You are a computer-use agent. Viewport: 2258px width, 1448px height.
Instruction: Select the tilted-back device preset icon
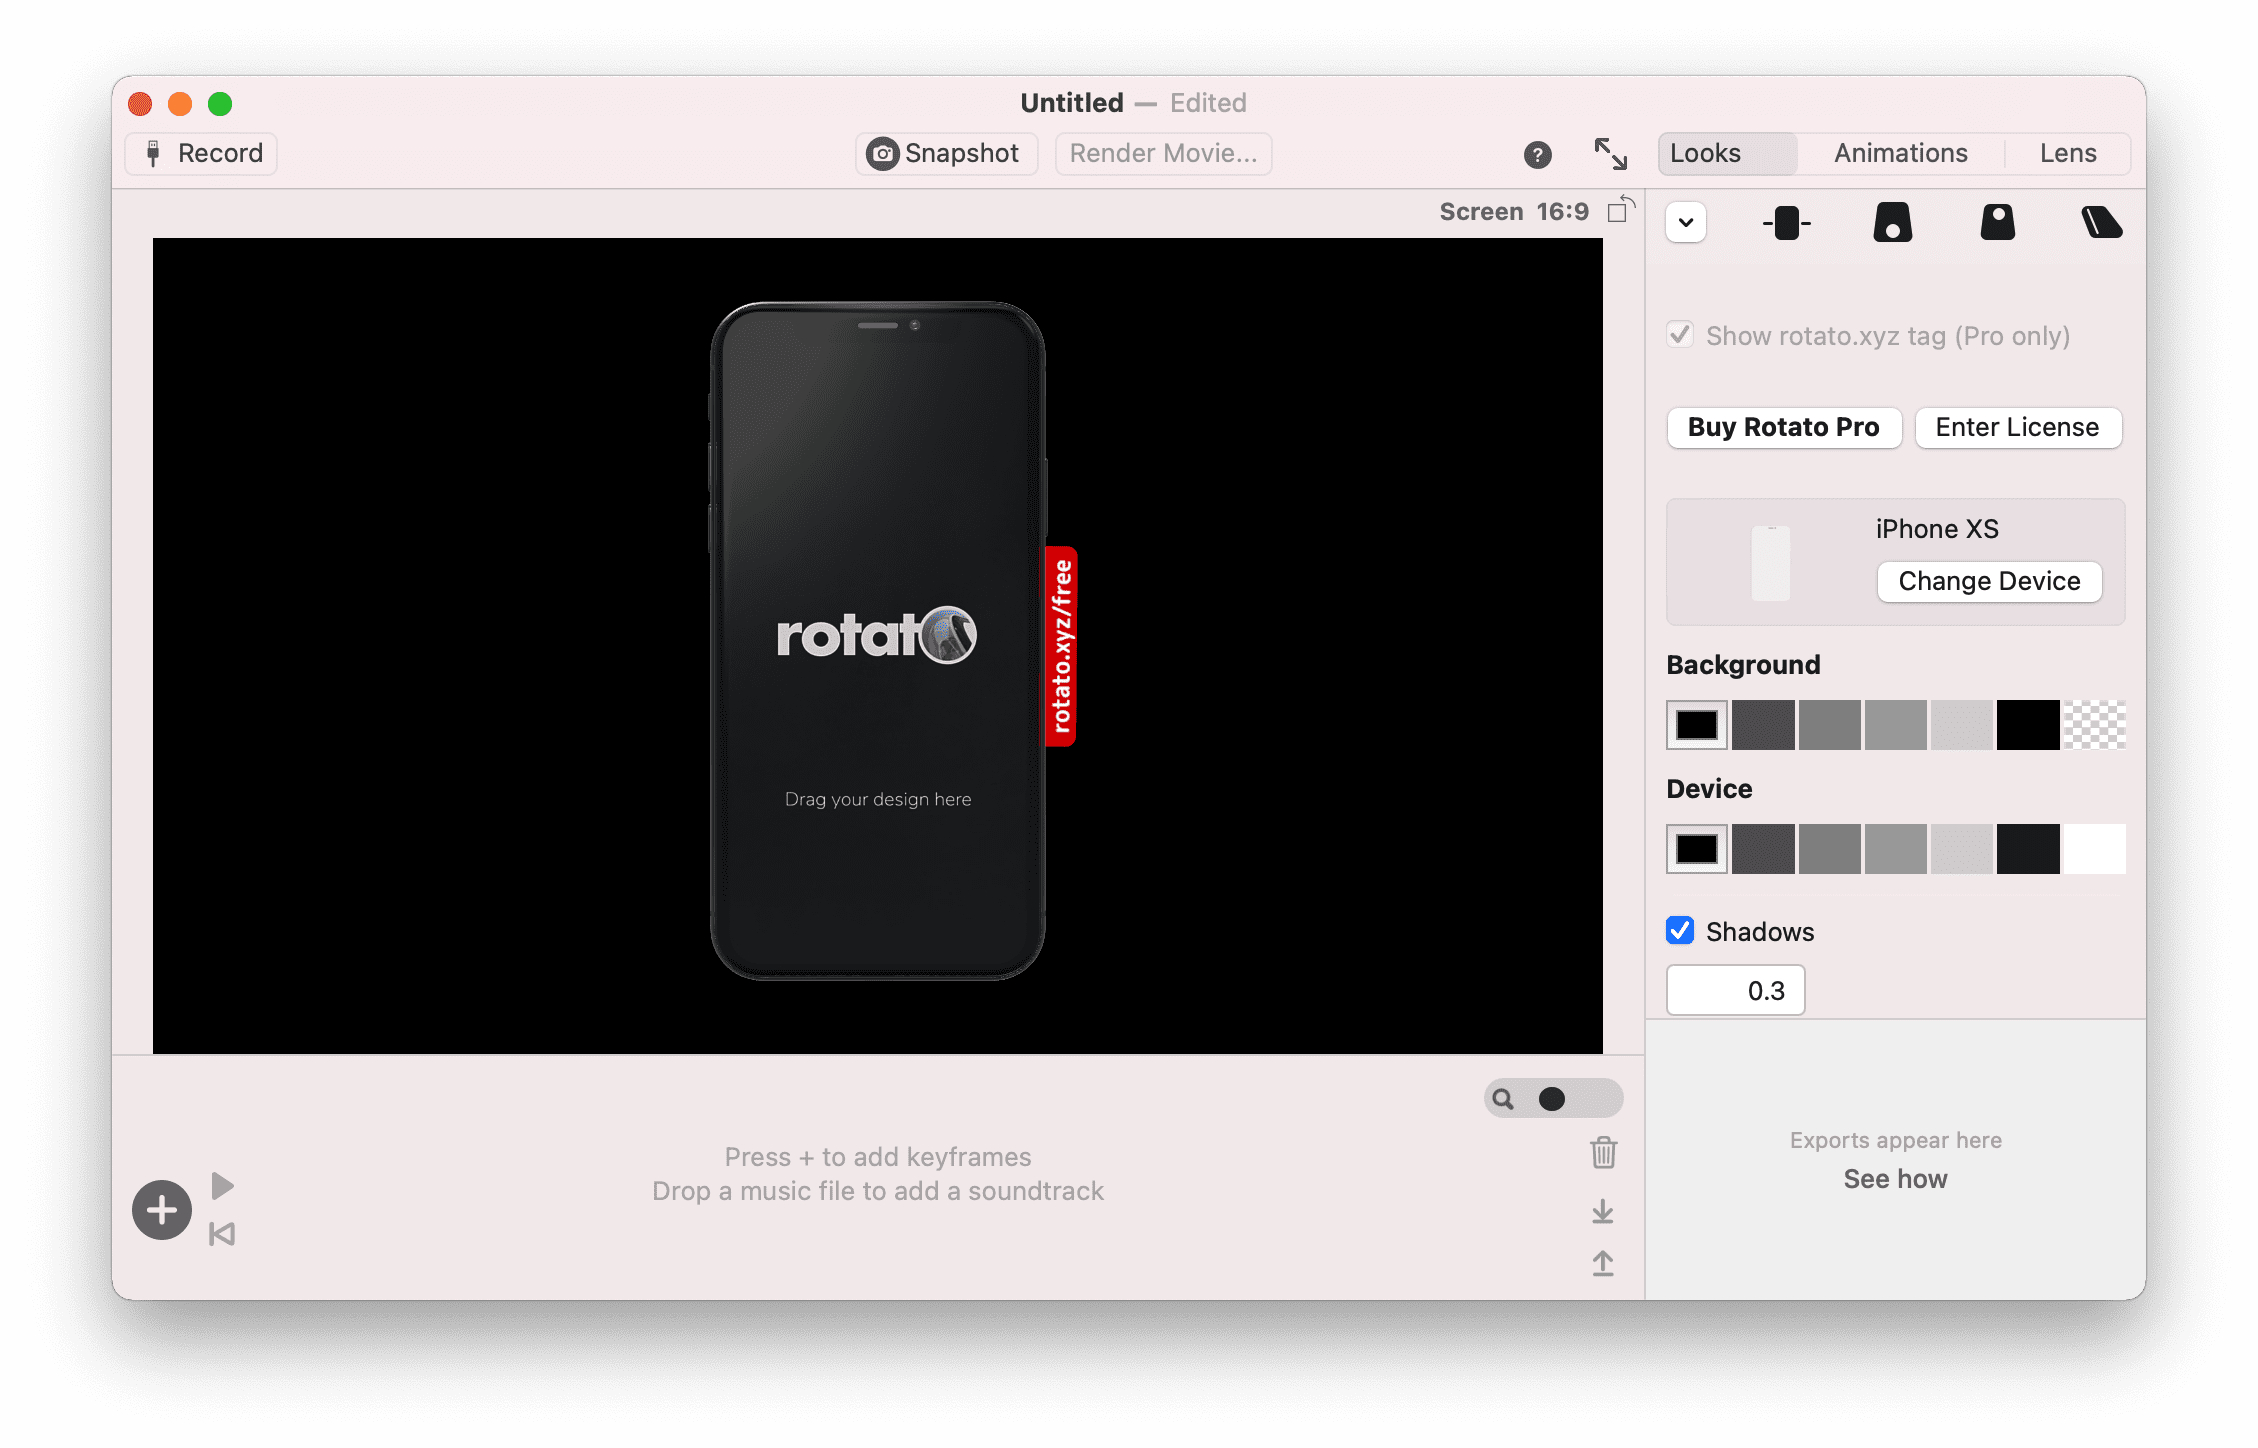point(1892,222)
